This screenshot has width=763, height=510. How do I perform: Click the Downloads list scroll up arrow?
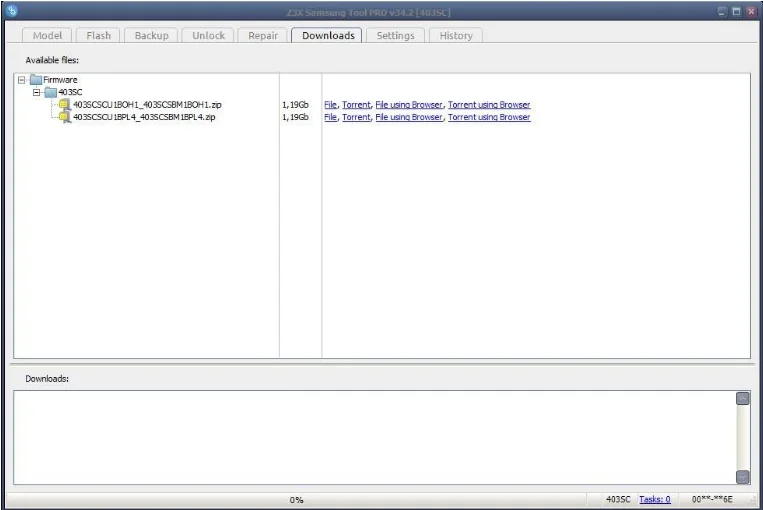(x=743, y=399)
